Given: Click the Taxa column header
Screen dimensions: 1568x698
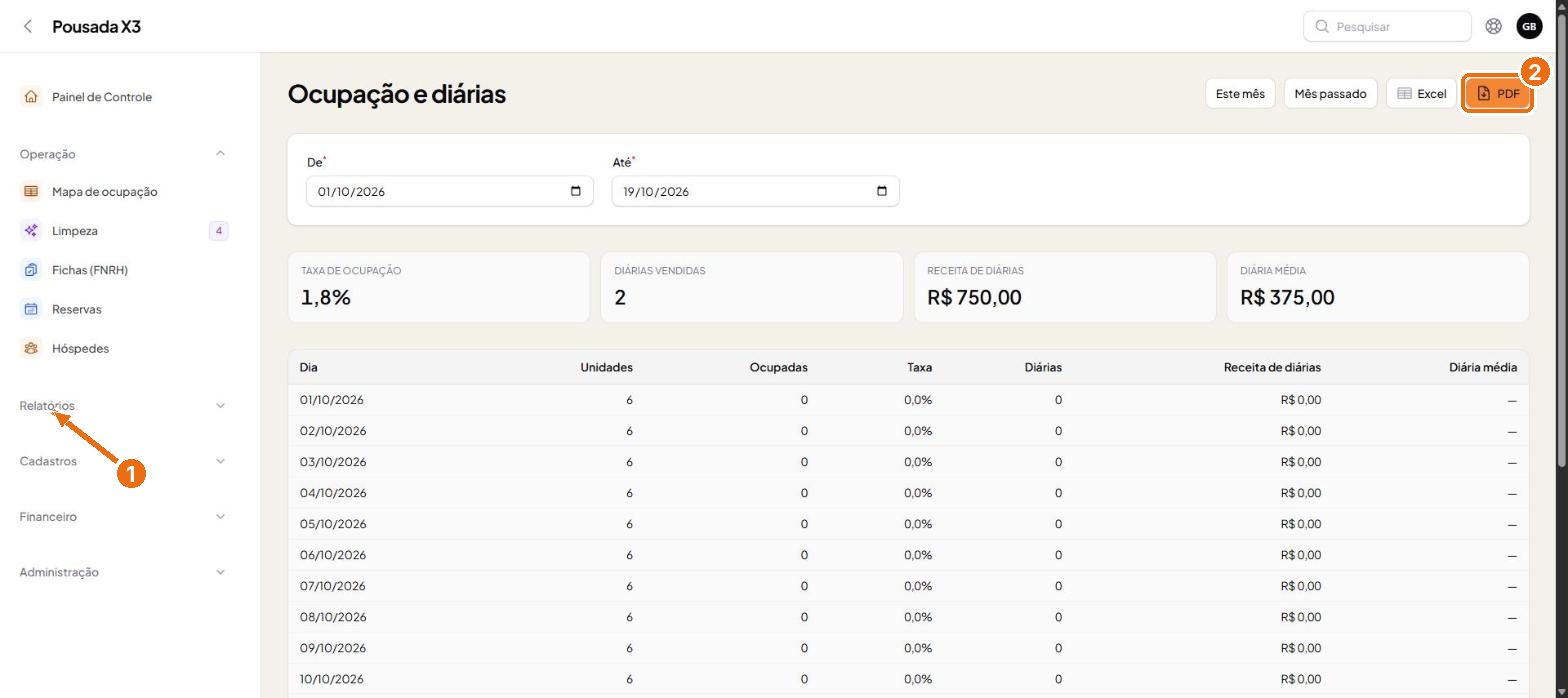Looking at the screenshot, I should tap(919, 367).
